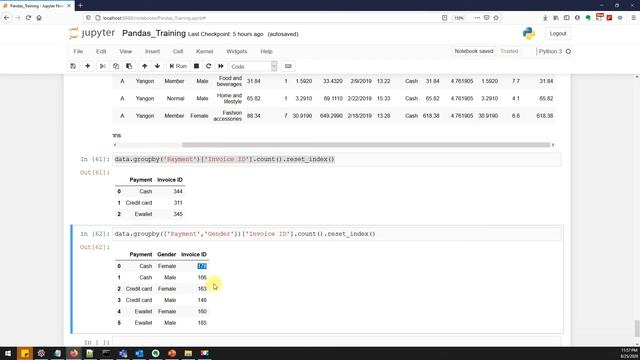640x360 pixels.
Task: Save notebook with the floppy disk icon
Action: (x=73, y=66)
